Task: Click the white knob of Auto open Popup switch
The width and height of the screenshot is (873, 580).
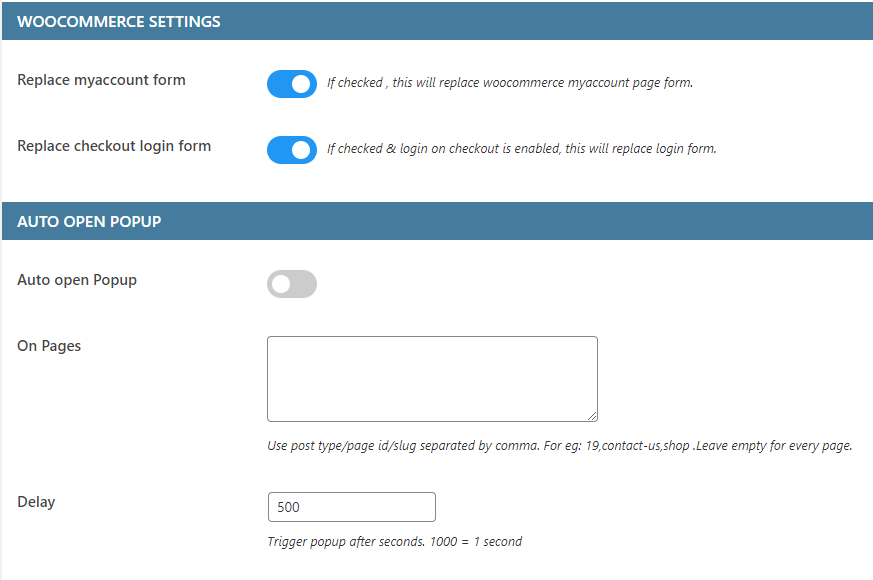Action: pyautogui.click(x=281, y=284)
